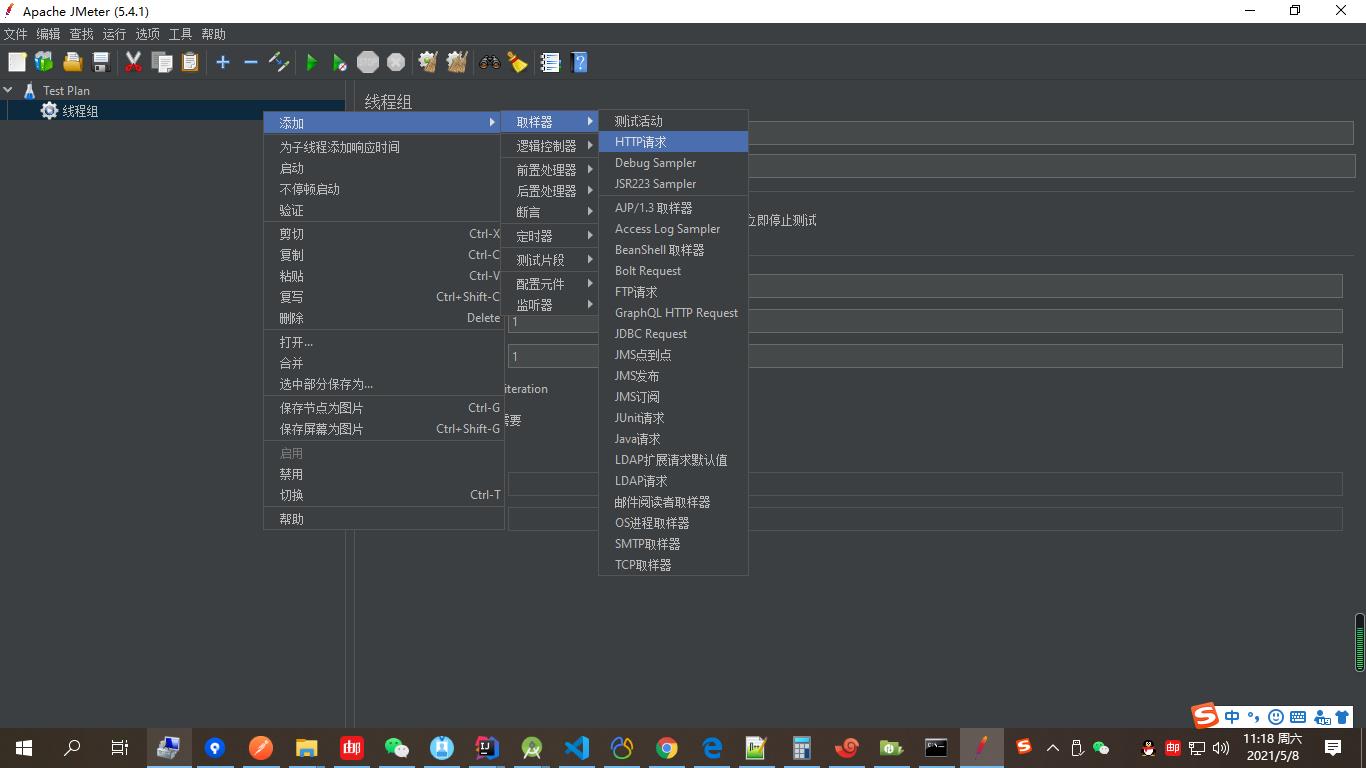Choose JDBC Request sampler
This screenshot has height=768, width=1366.
pyautogui.click(x=673, y=334)
